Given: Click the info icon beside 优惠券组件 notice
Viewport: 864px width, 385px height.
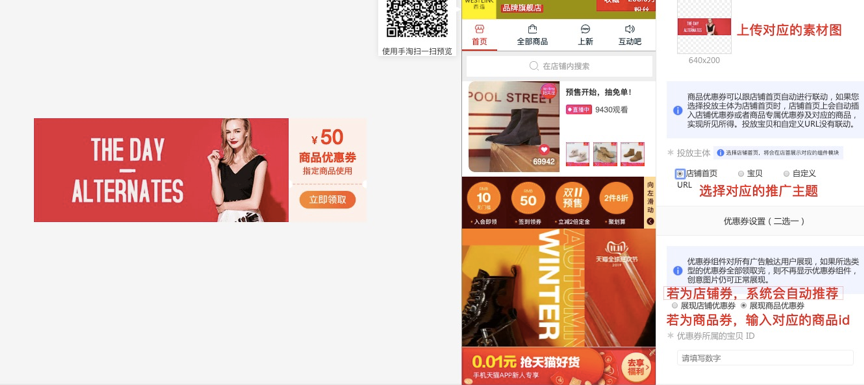Looking at the screenshot, I should click(678, 270).
